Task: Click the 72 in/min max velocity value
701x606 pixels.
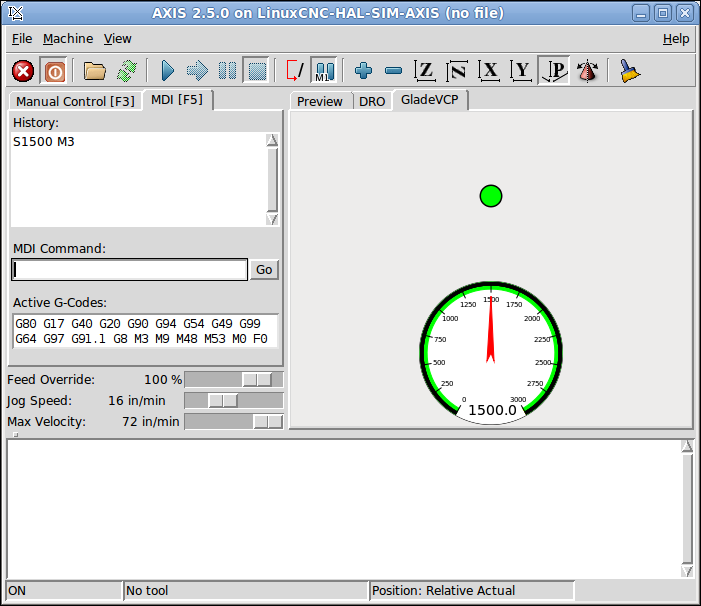Action: pos(151,421)
